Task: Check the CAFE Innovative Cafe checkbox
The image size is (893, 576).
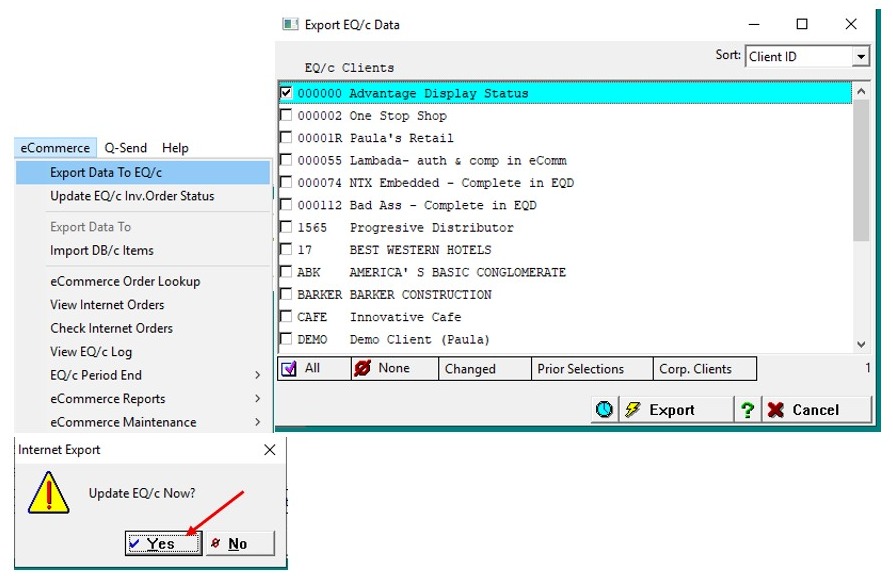Action: (x=286, y=316)
